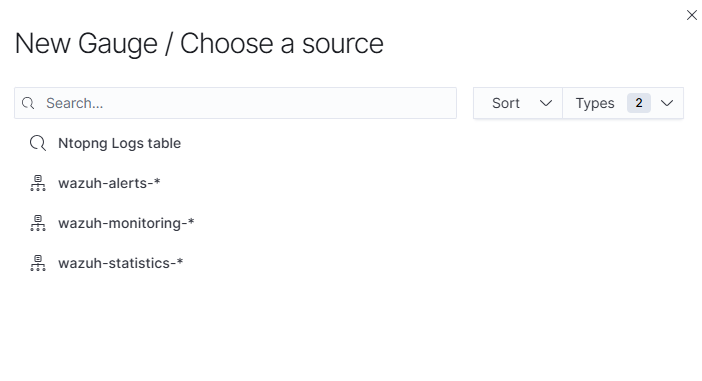This screenshot has width=702, height=381.
Task: Click the Search... placeholder text
Action: tap(75, 103)
